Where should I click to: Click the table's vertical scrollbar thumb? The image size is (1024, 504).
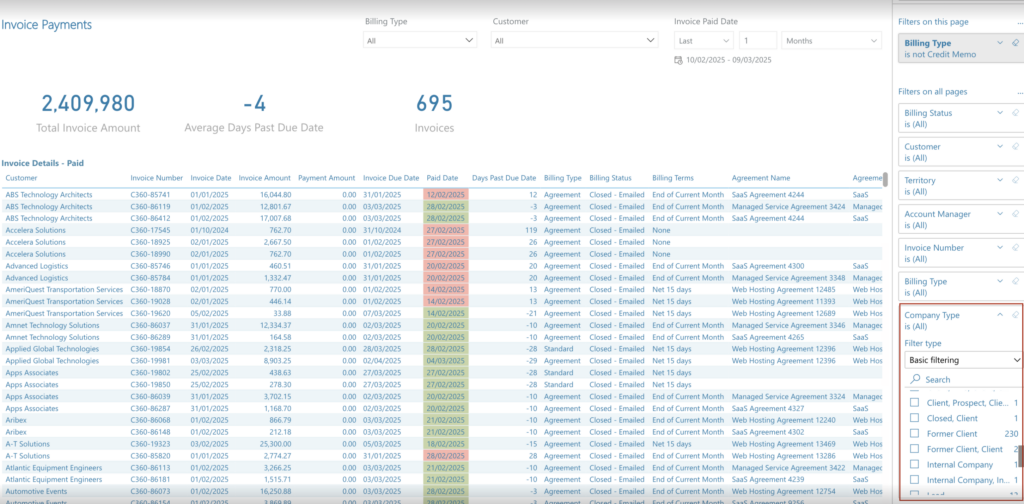coord(886,179)
